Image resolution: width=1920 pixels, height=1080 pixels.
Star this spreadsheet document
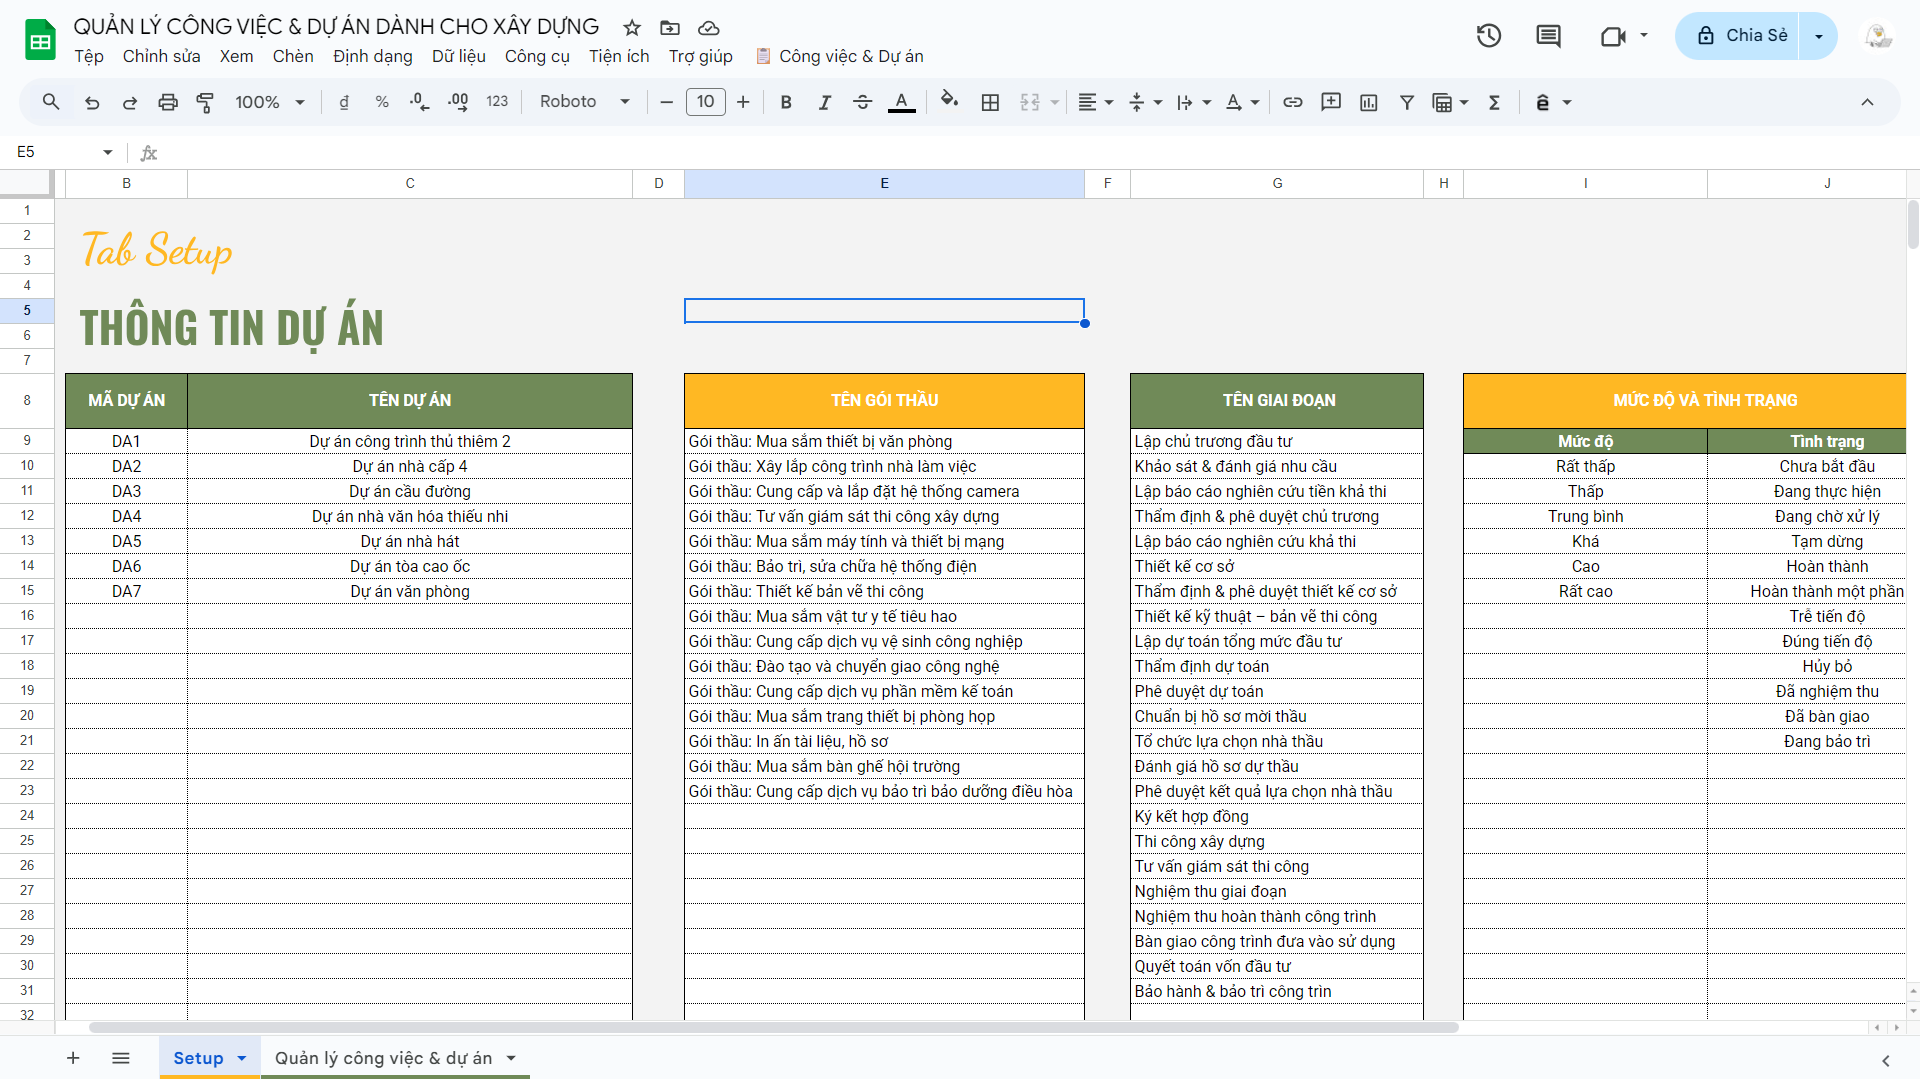[x=631, y=28]
